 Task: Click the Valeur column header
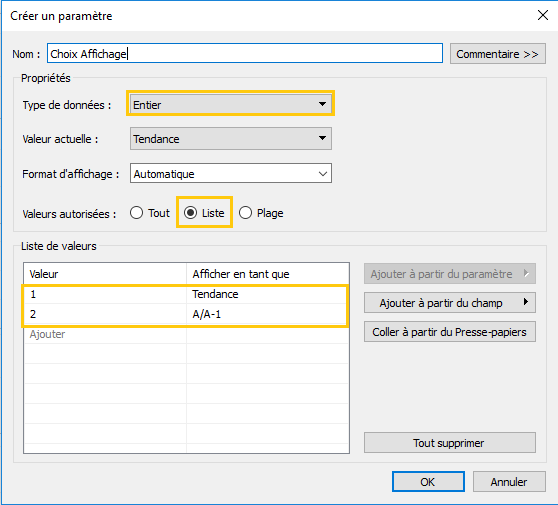click(x=105, y=274)
